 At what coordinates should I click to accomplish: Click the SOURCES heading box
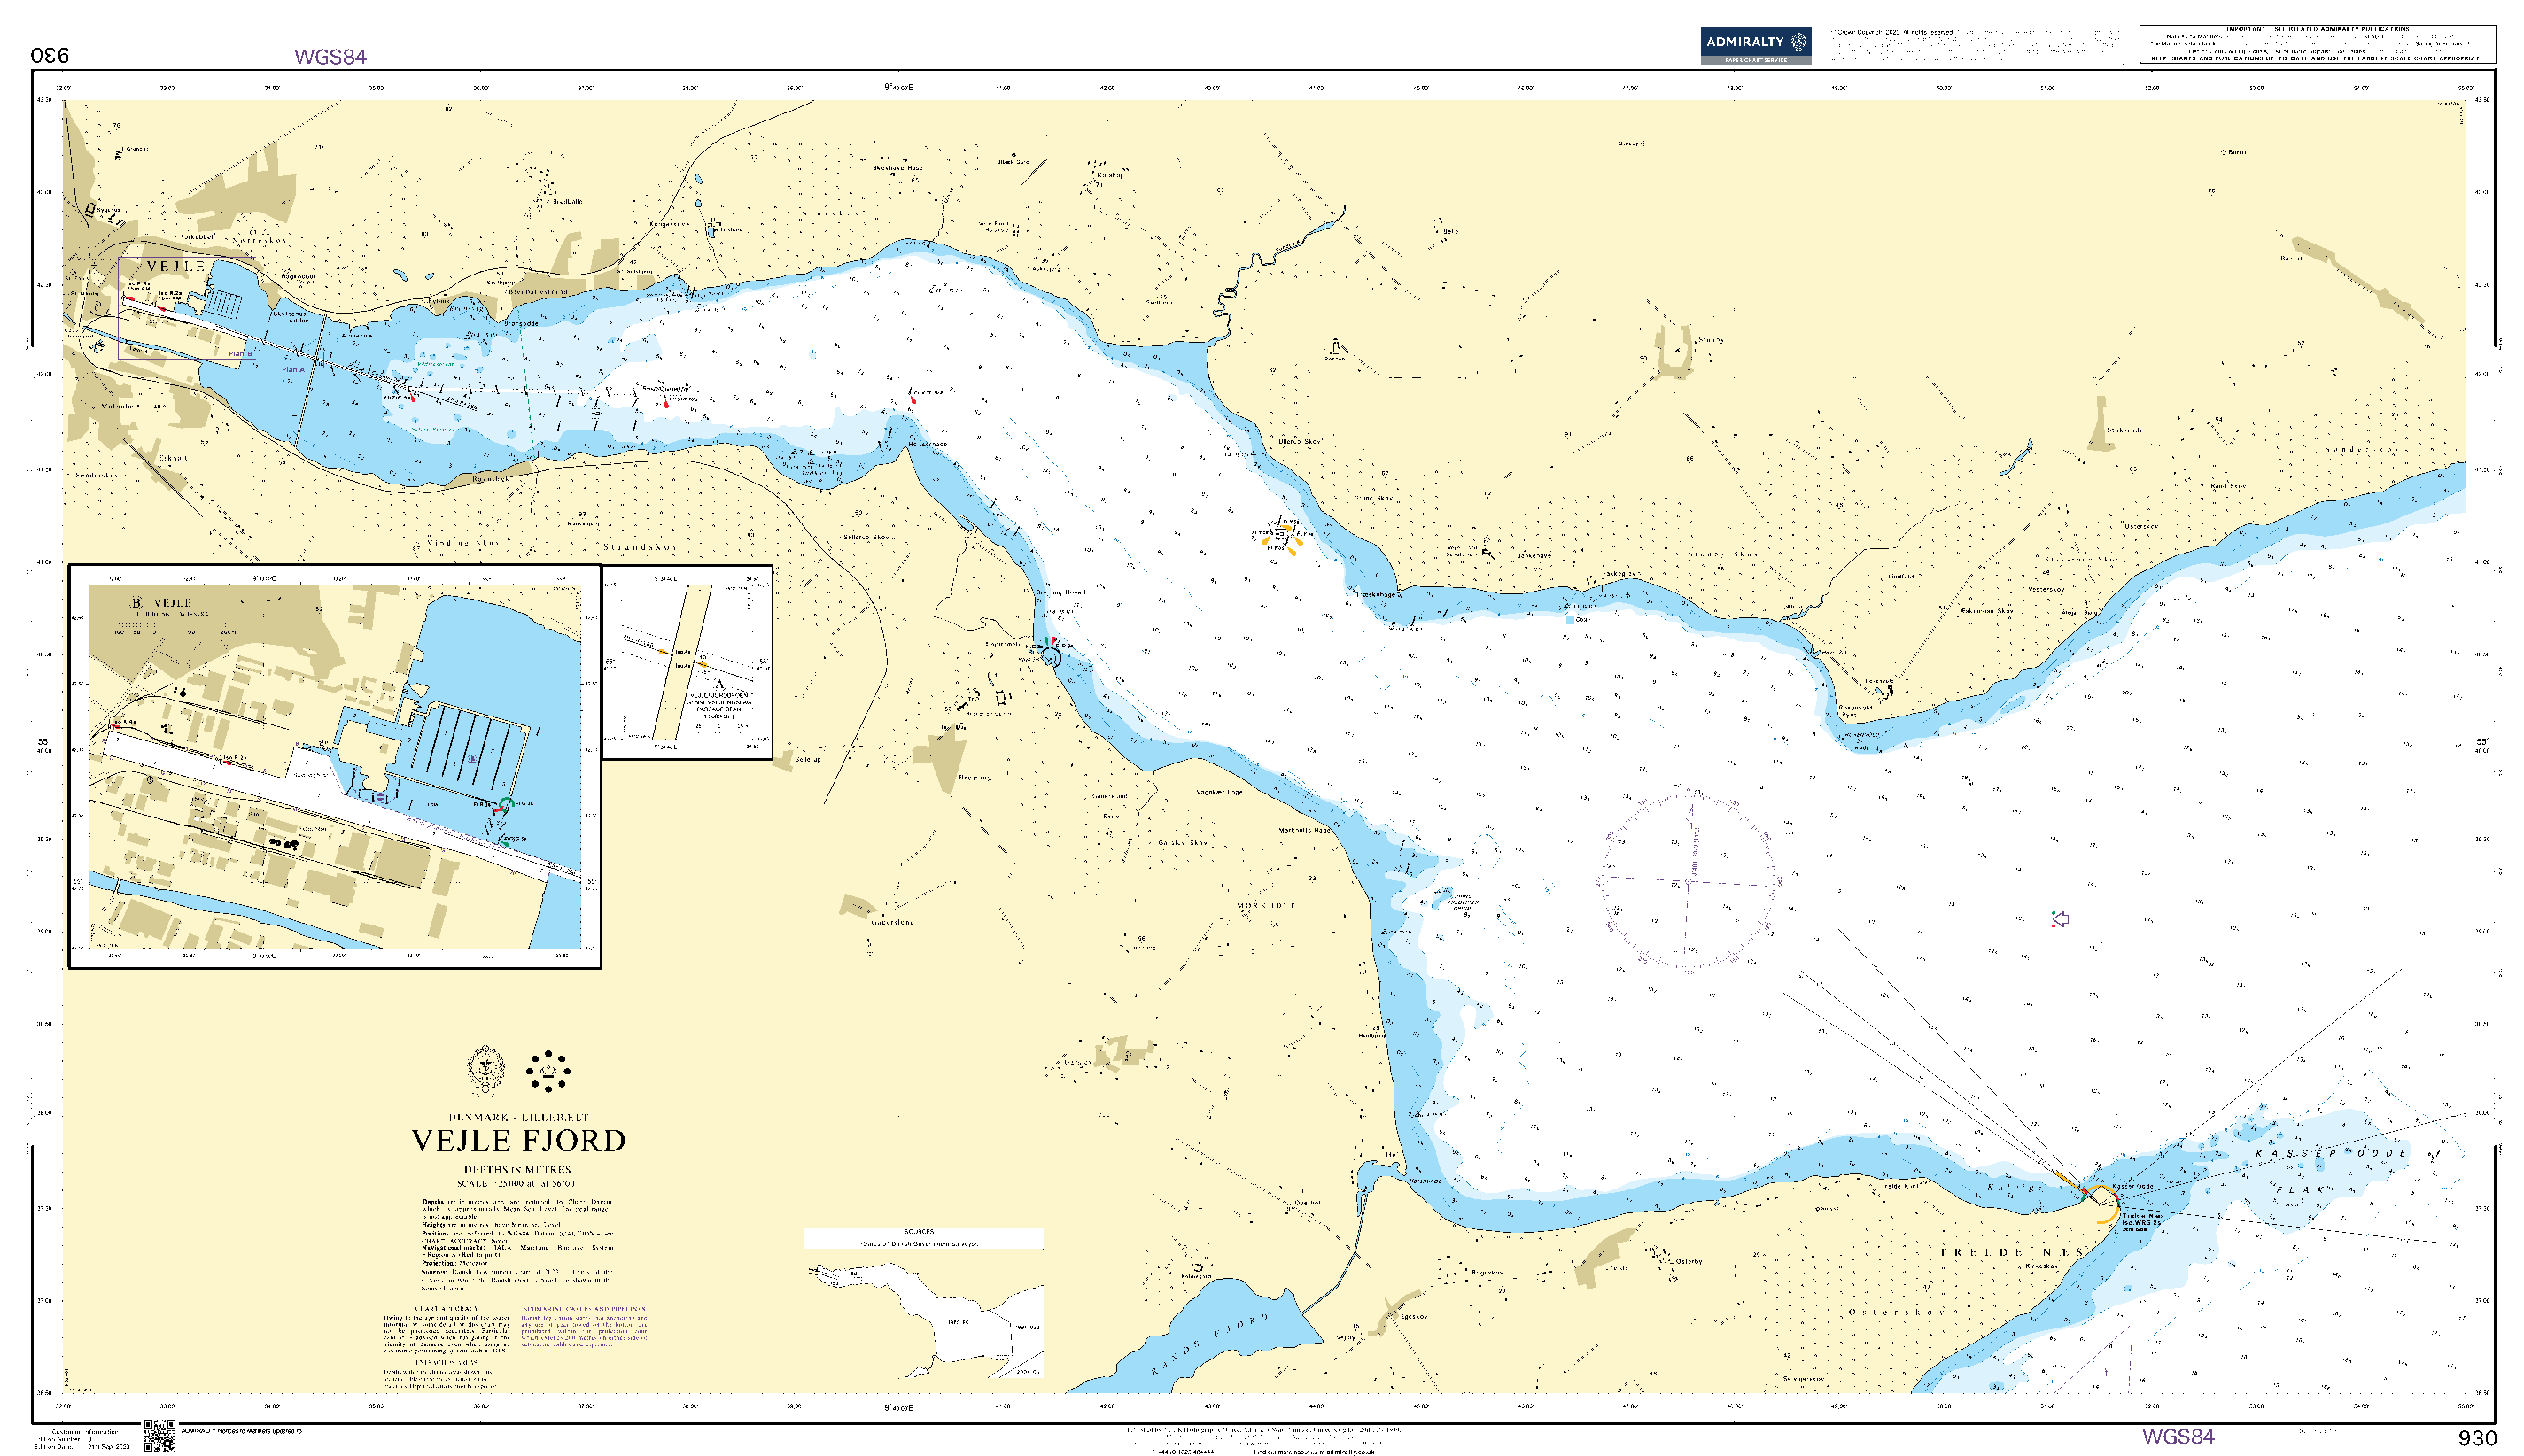point(923,1238)
